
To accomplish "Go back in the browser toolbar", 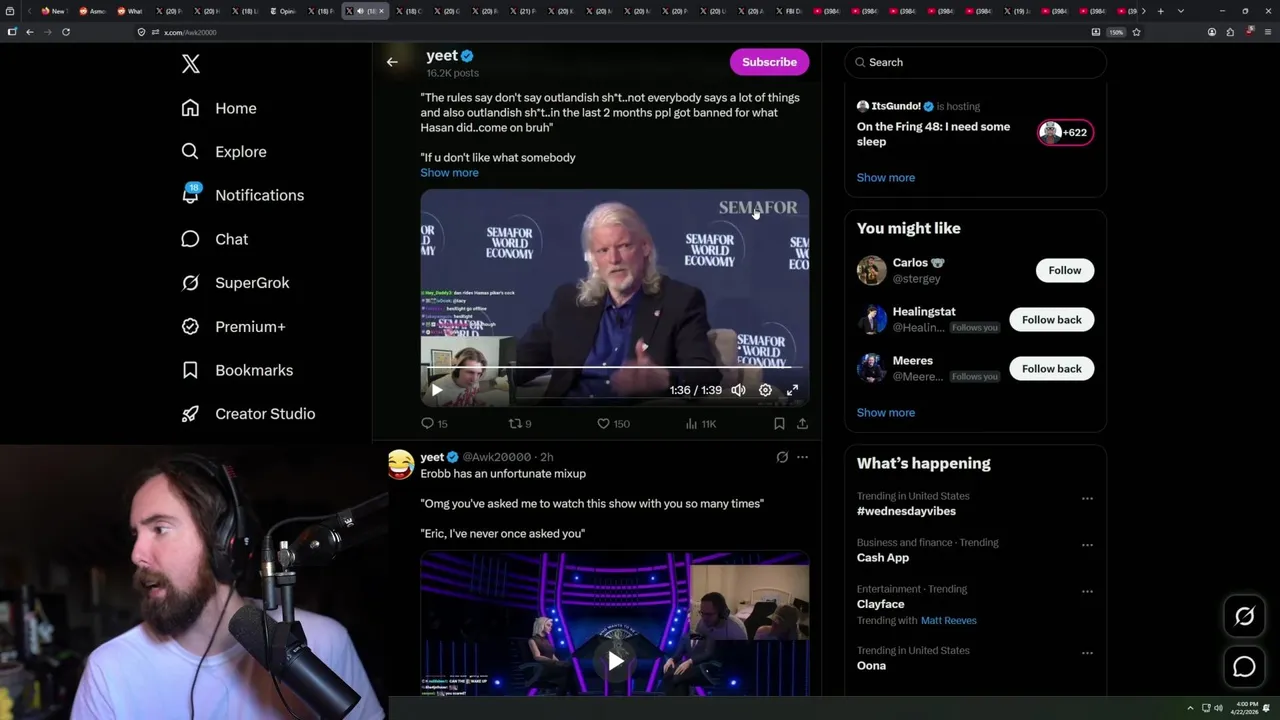I will [x=30, y=32].
